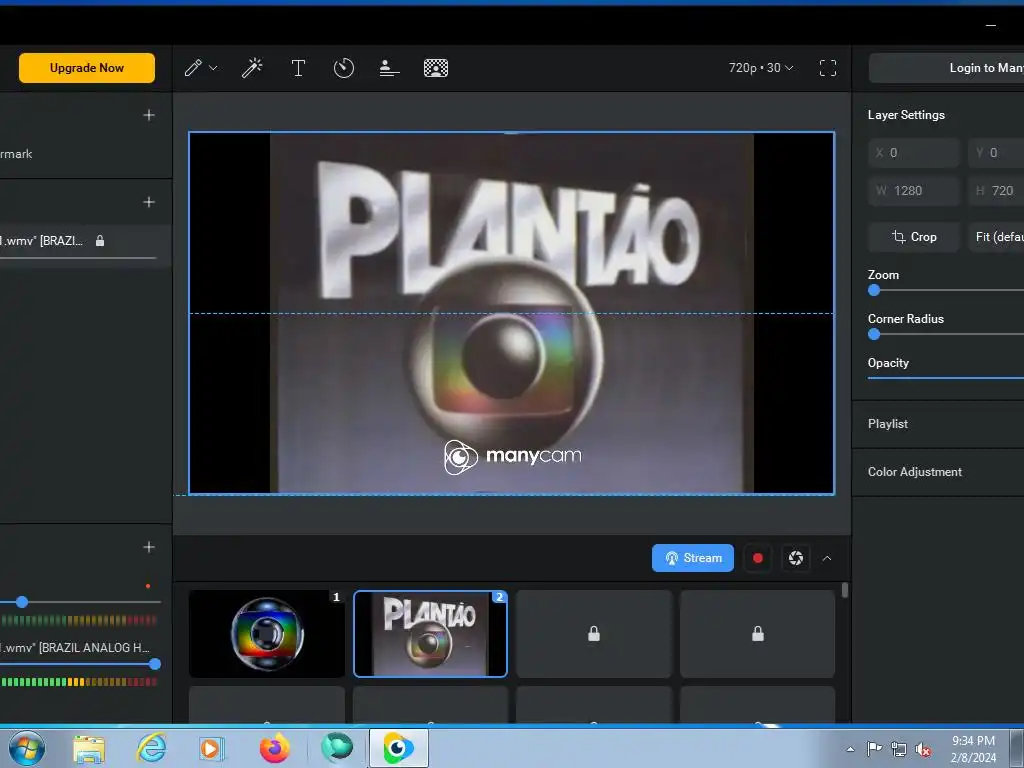Image resolution: width=1024 pixels, height=768 pixels.
Task: Click the ManyCam taskbar icon
Action: click(399, 749)
